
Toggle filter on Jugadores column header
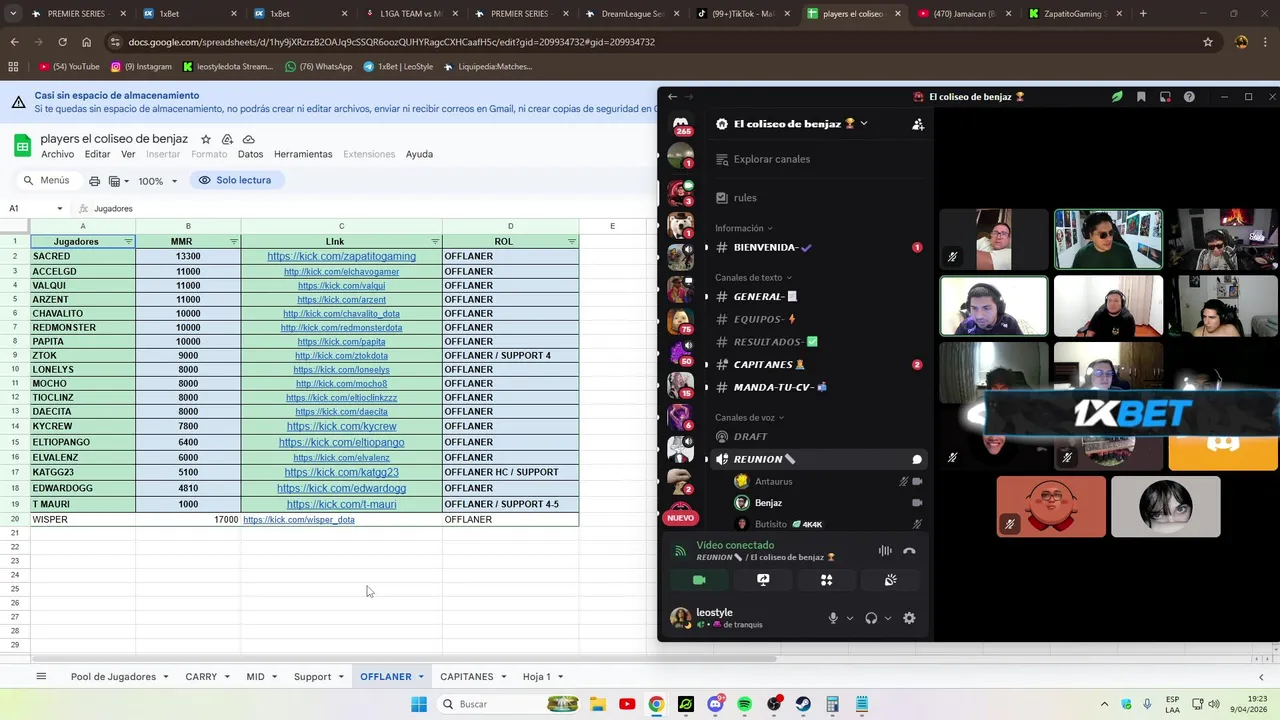[128, 242]
